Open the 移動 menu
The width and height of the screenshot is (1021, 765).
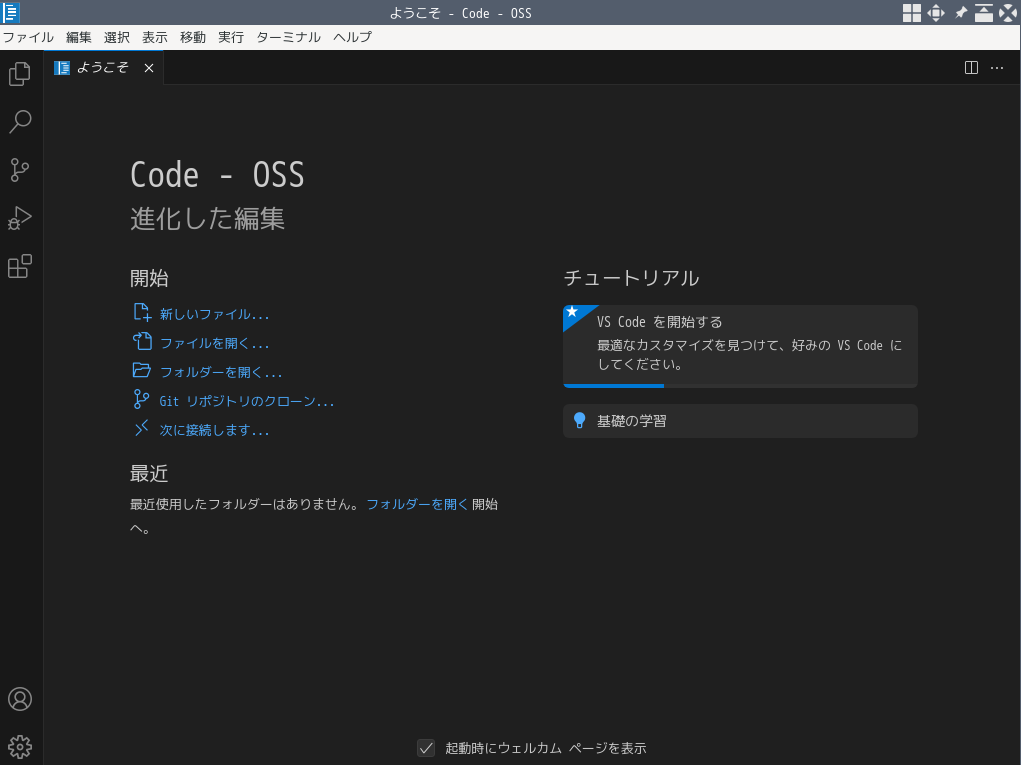pos(193,37)
